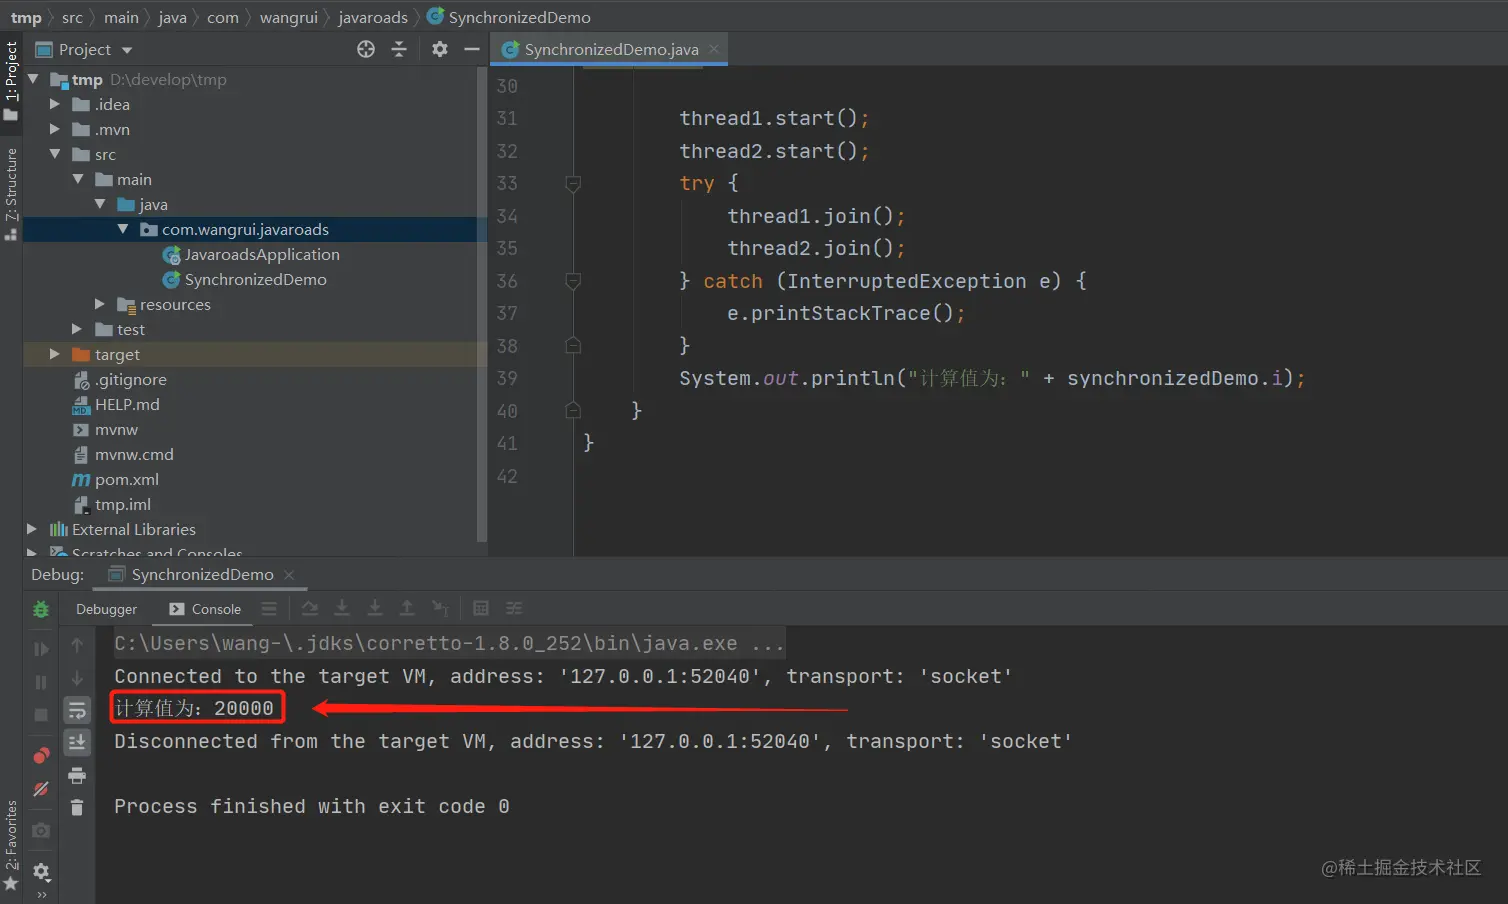Screen dimensions: 1508x904
Task: Collapse the main folder
Action: point(78,179)
